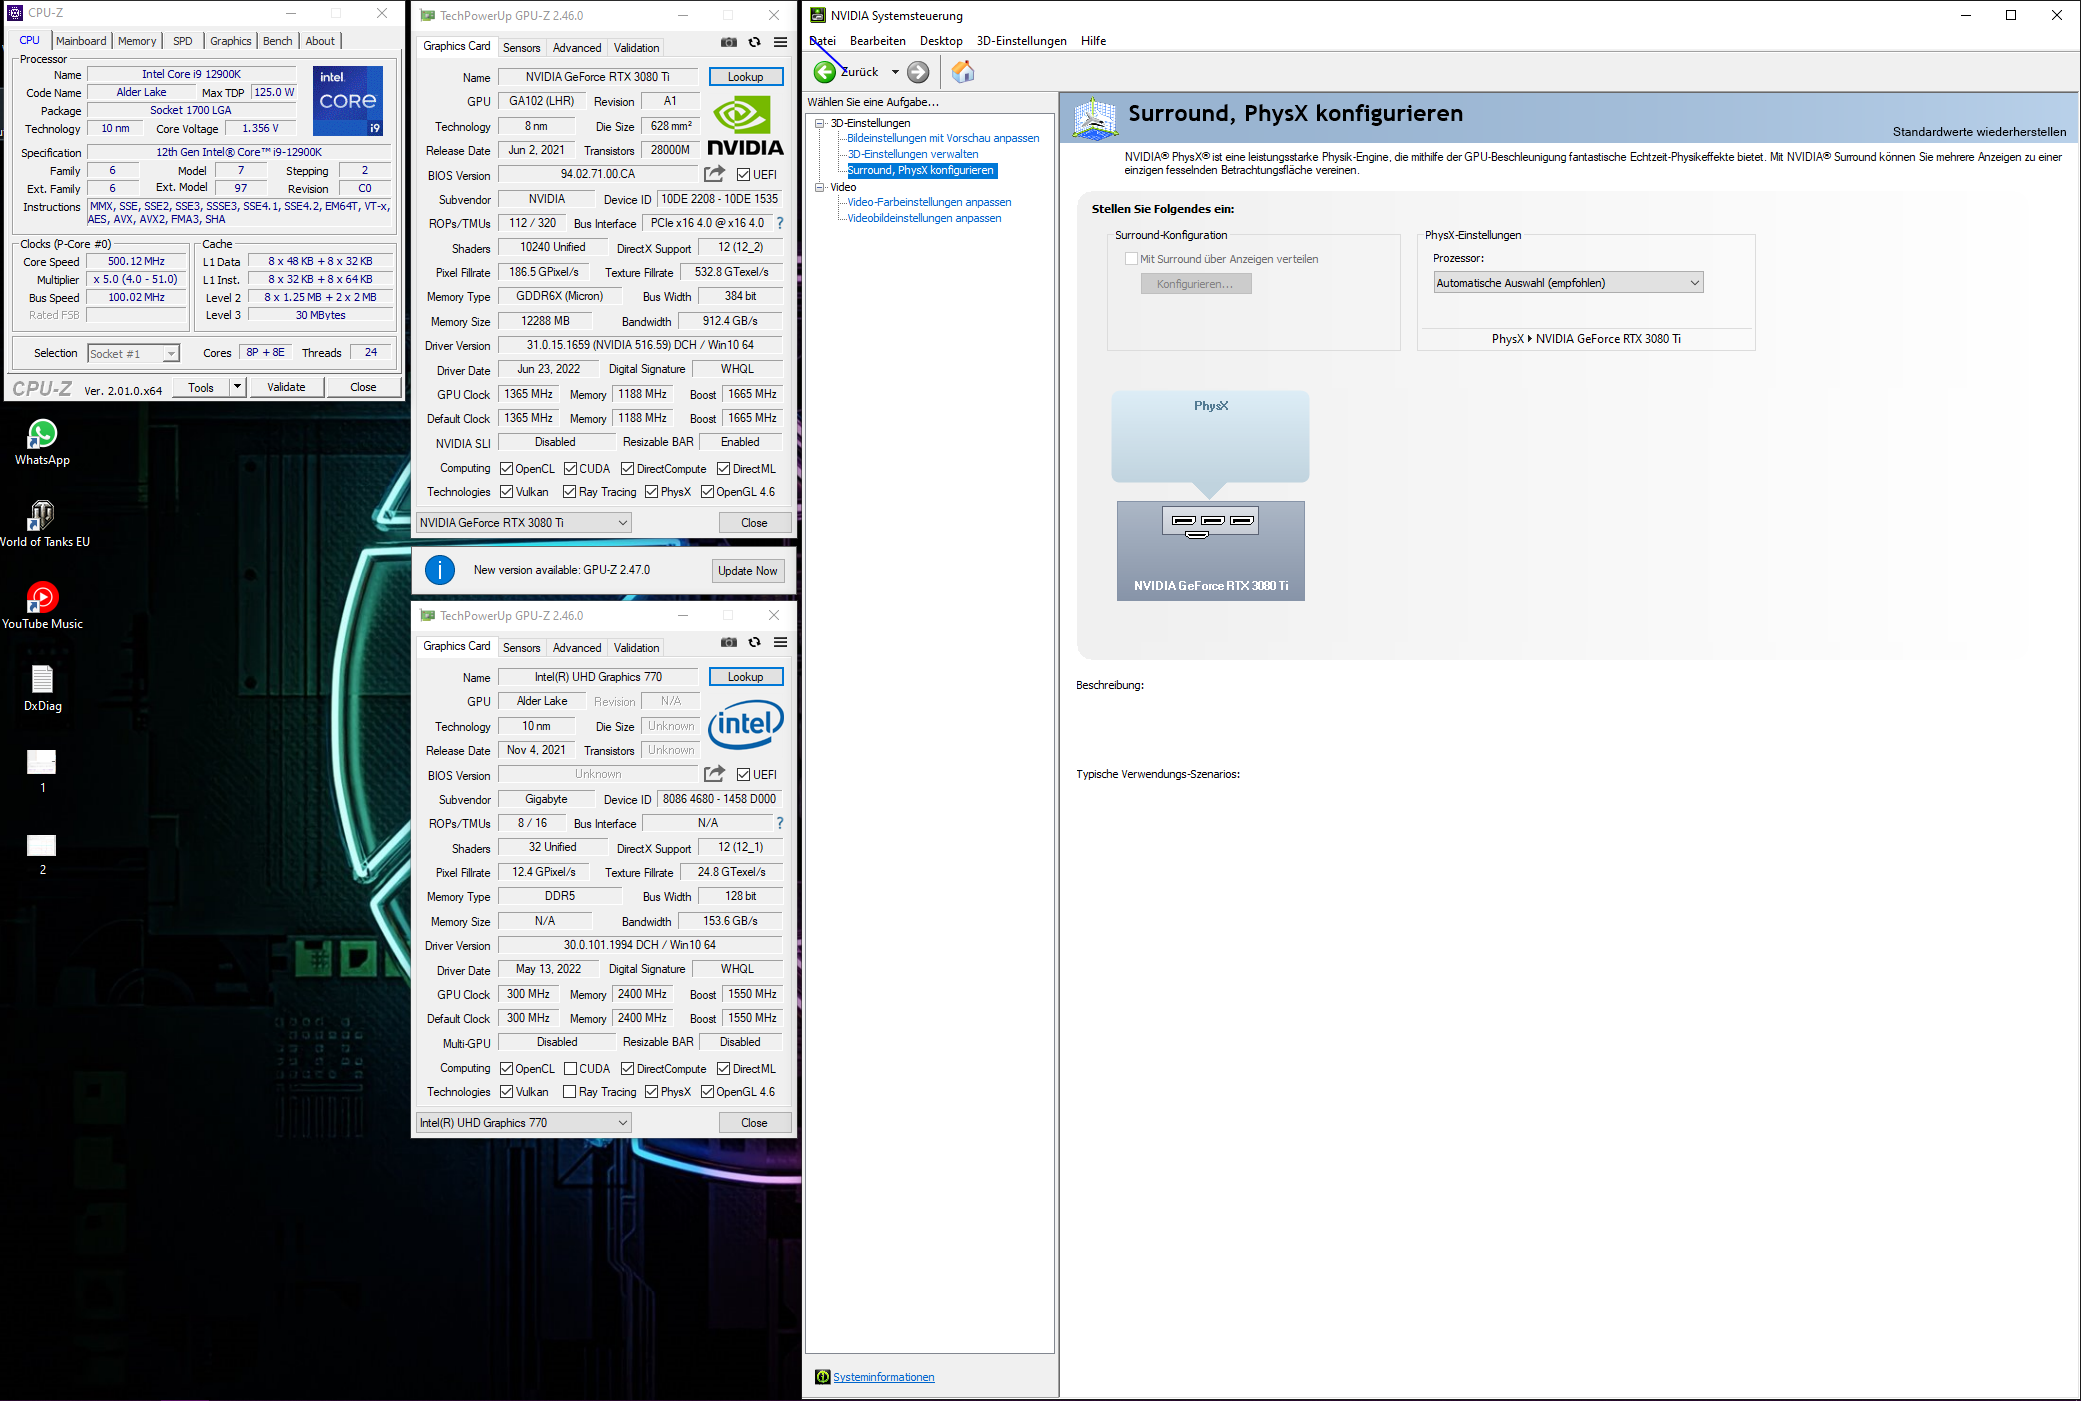This screenshot has width=2081, height=1401.
Task: Toggle UEFI checkbox in NVIDIA GPU-Z window
Action: (x=743, y=175)
